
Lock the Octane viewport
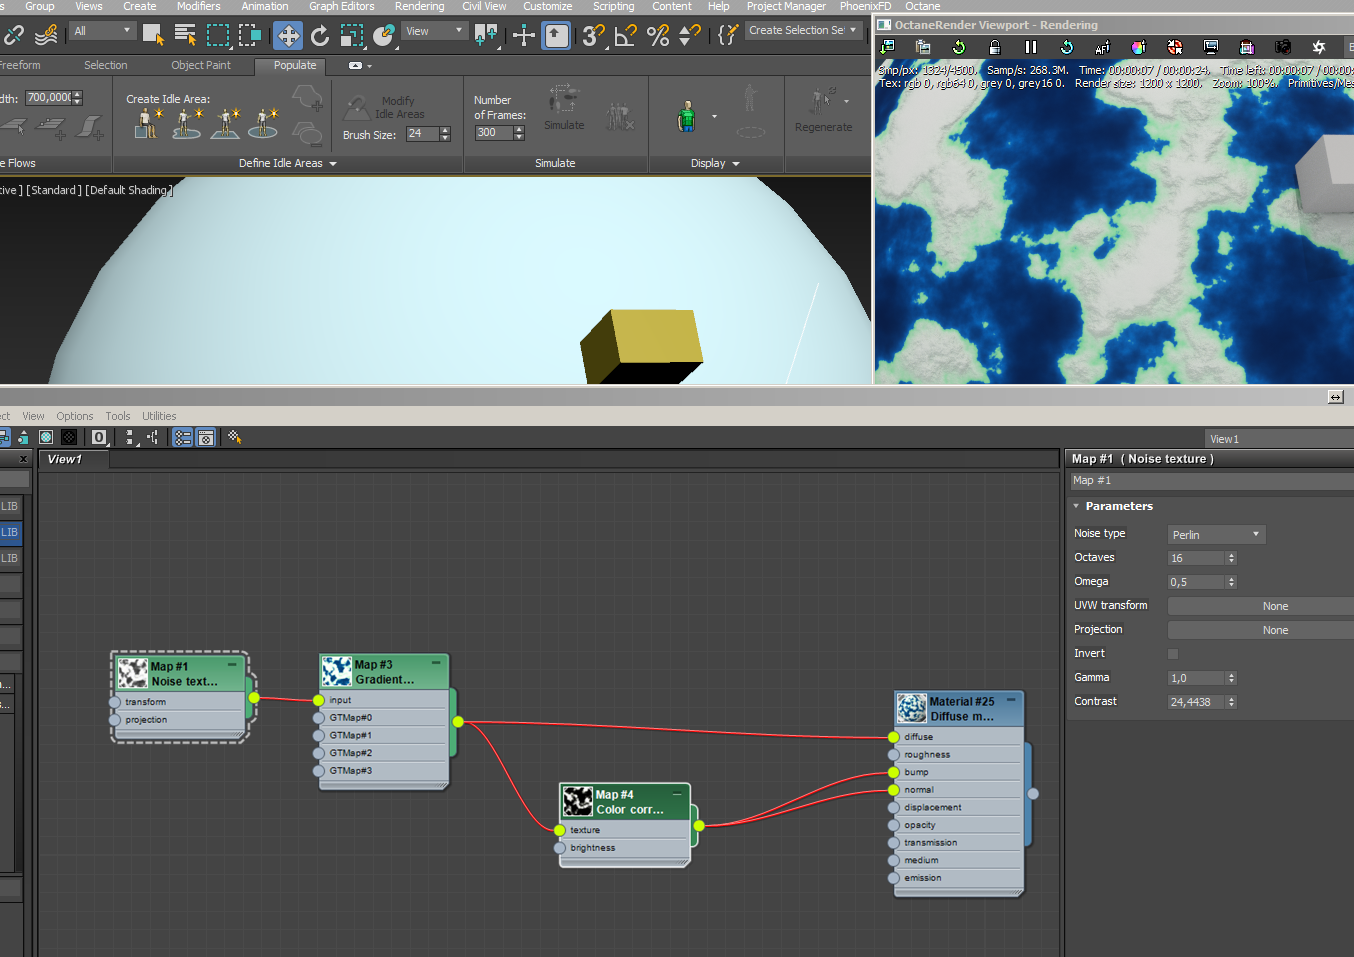click(995, 47)
